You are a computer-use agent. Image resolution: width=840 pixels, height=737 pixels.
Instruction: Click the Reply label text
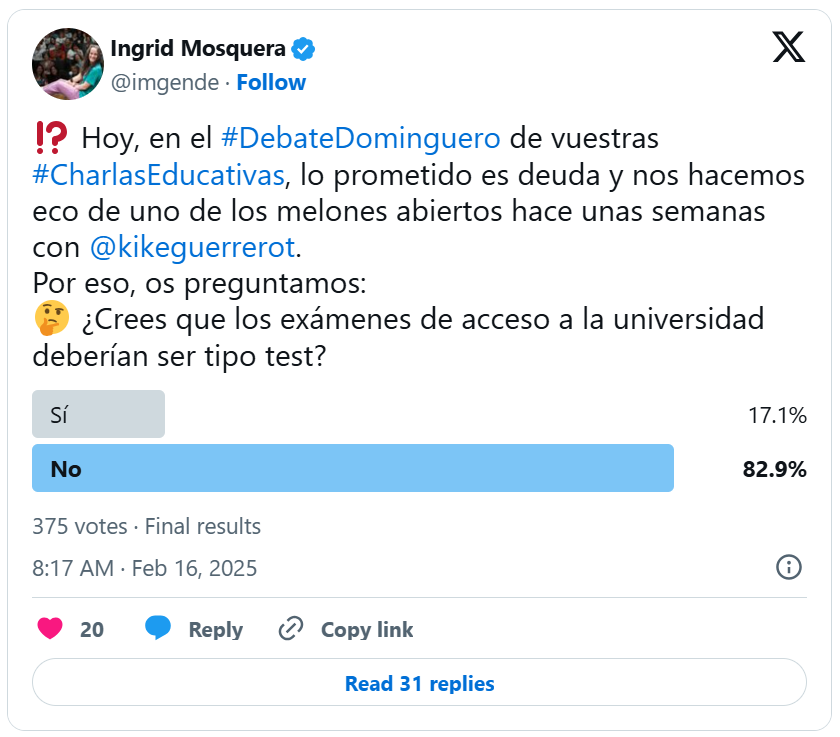(x=215, y=629)
